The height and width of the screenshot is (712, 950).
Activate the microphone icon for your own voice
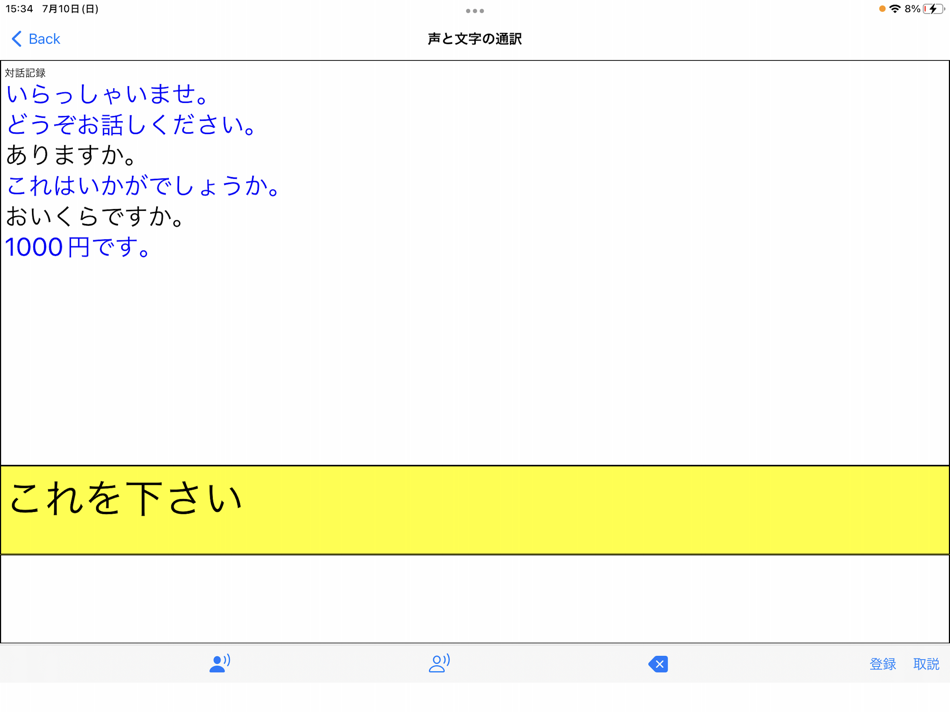pos(219,663)
